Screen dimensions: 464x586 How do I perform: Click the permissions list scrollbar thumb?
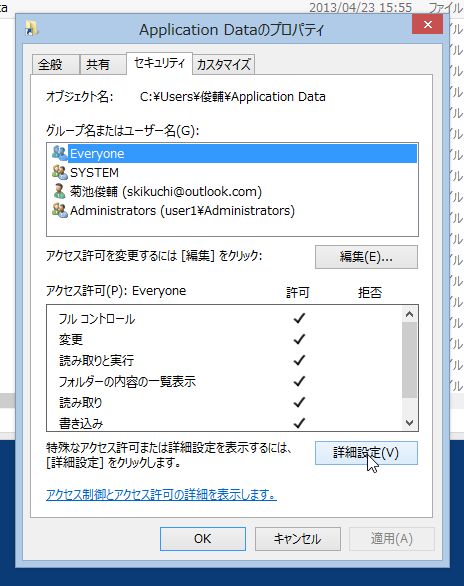tap(409, 360)
